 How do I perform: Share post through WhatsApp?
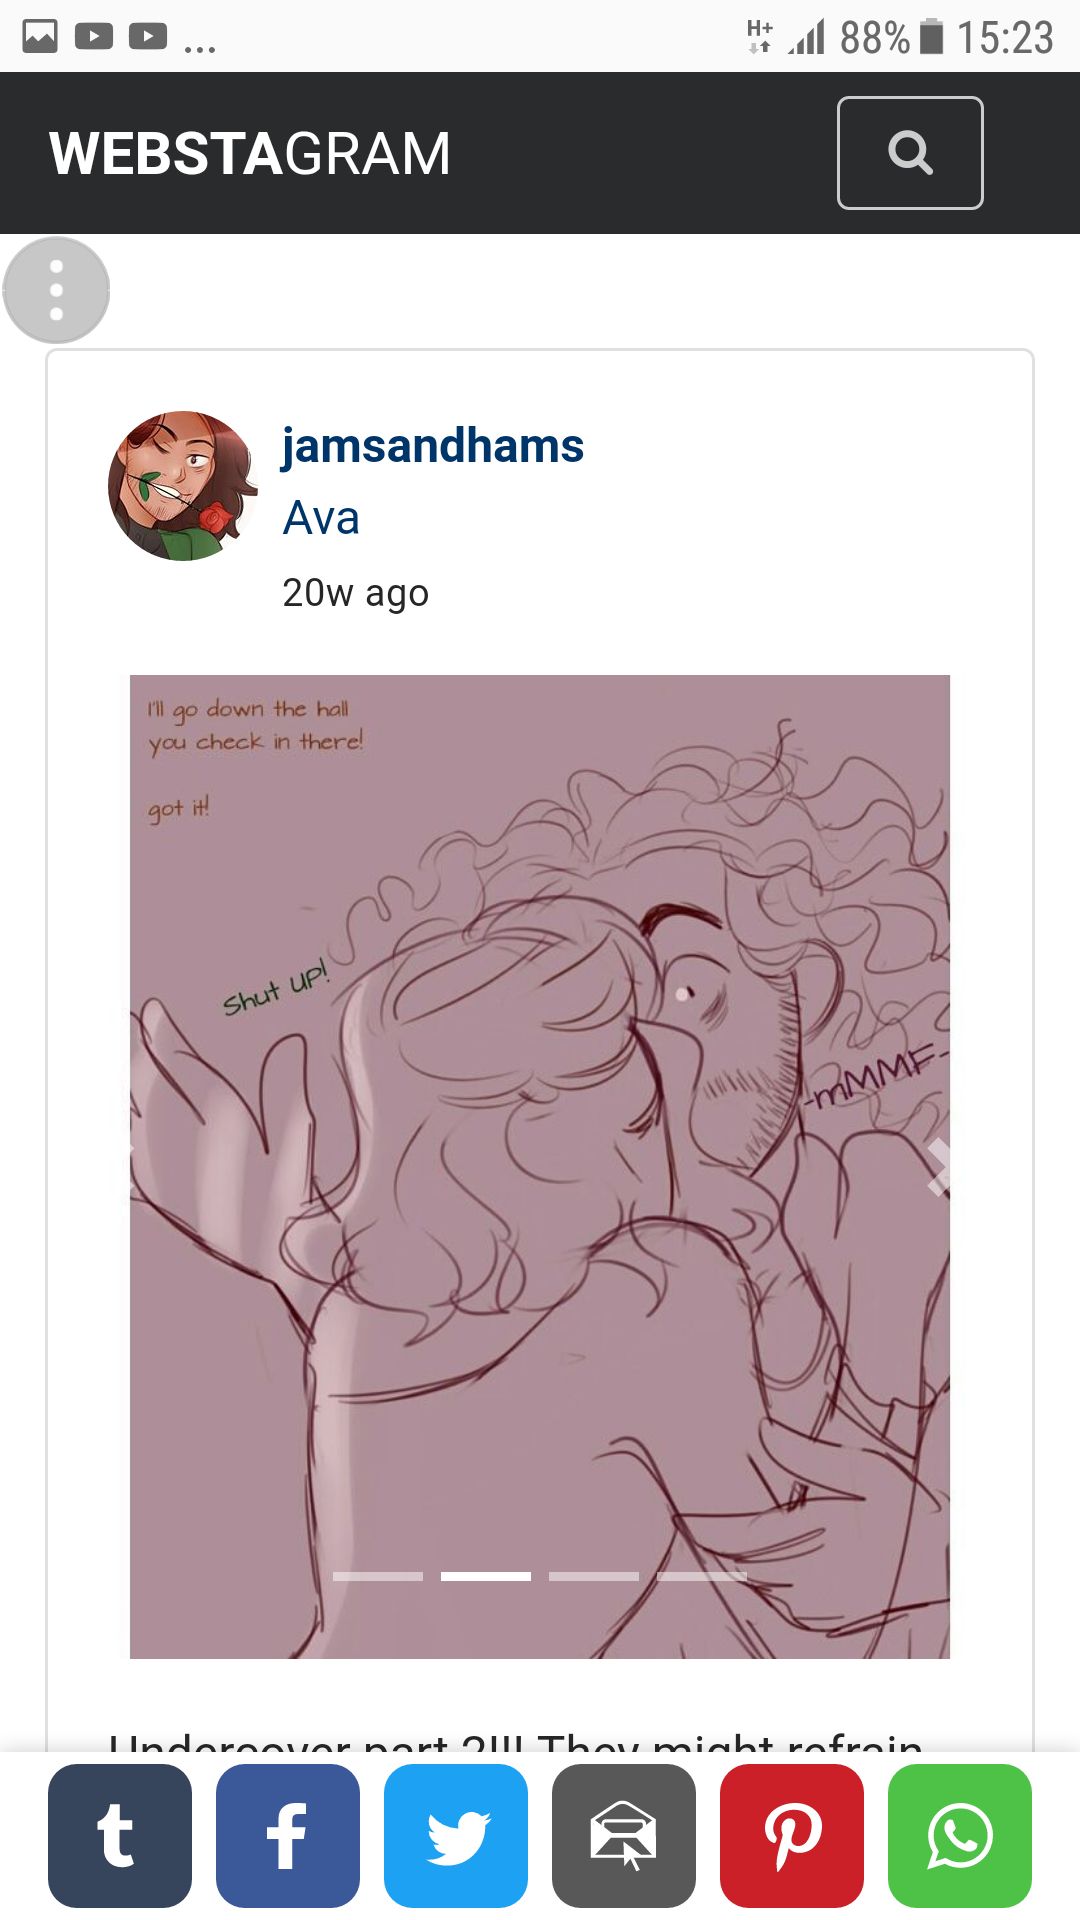[960, 1836]
